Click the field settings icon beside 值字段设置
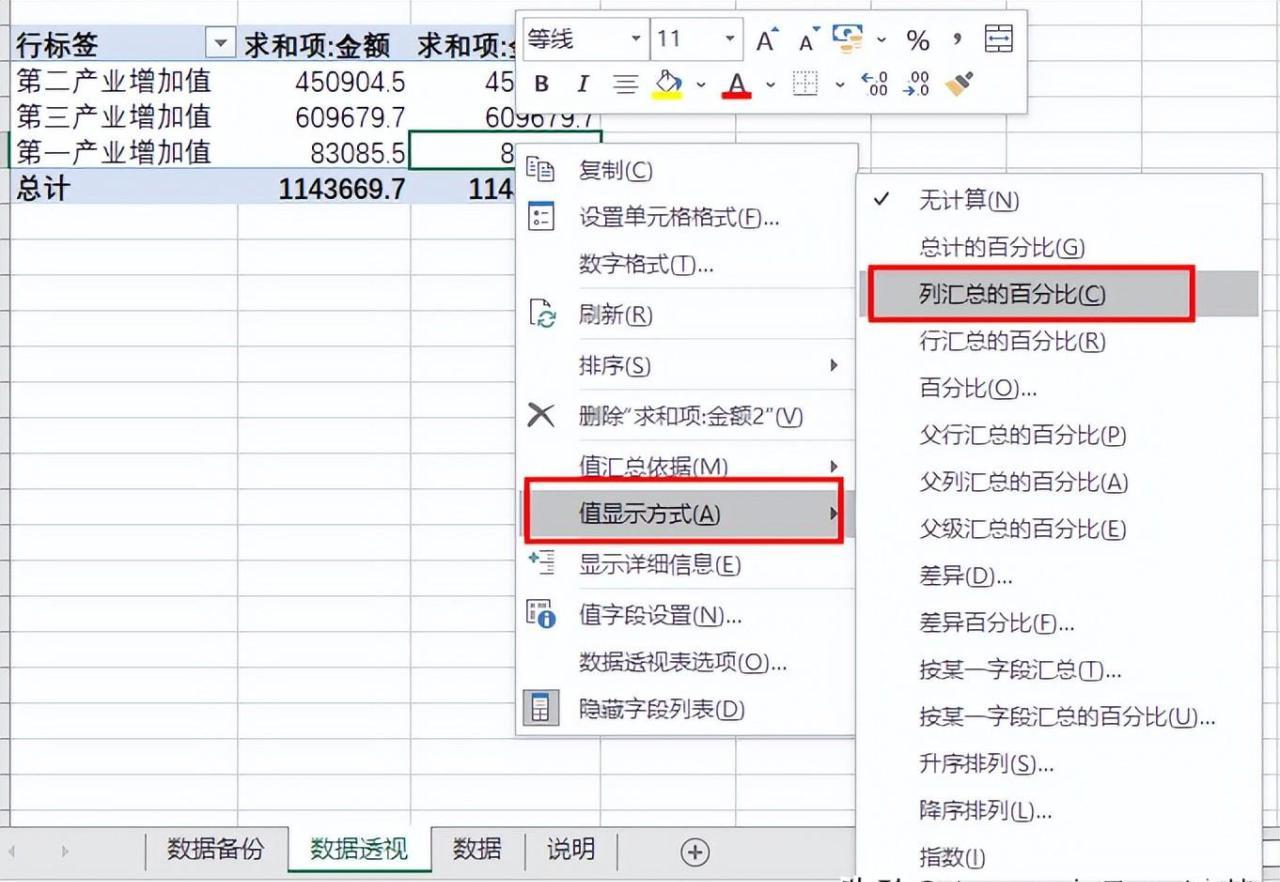This screenshot has height=882, width=1280. click(541, 614)
